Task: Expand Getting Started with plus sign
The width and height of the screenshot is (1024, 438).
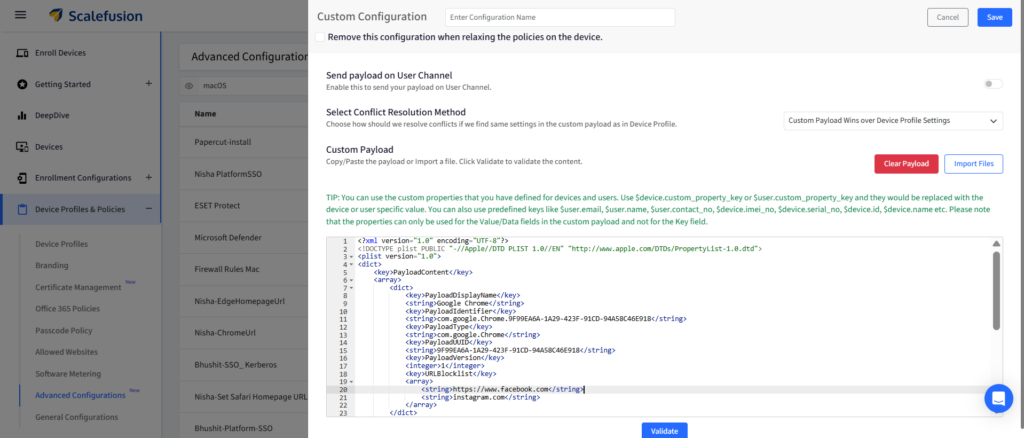Action: point(148,84)
